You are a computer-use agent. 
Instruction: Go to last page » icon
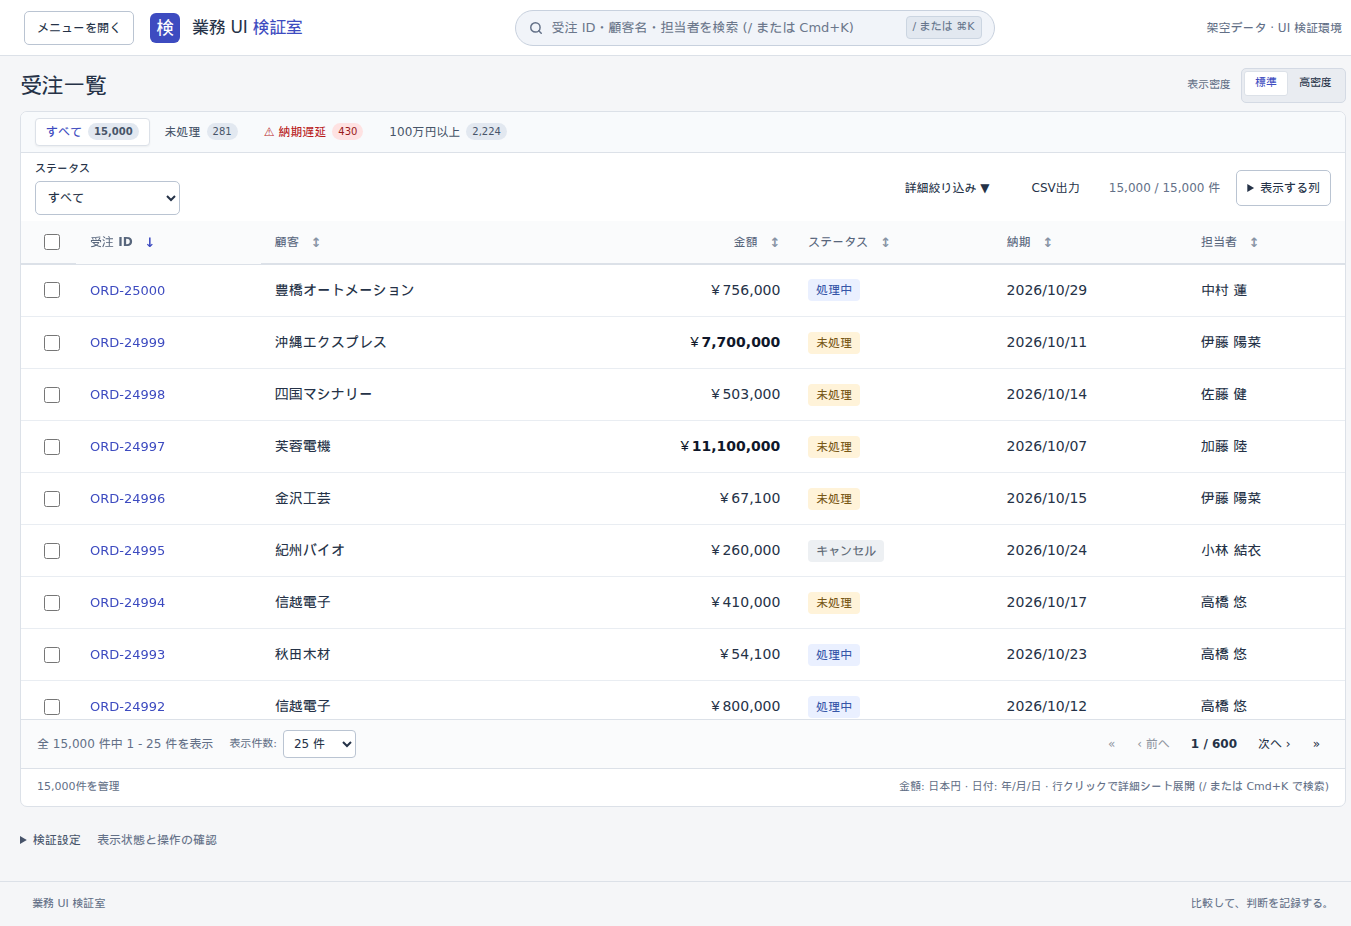tap(1316, 744)
